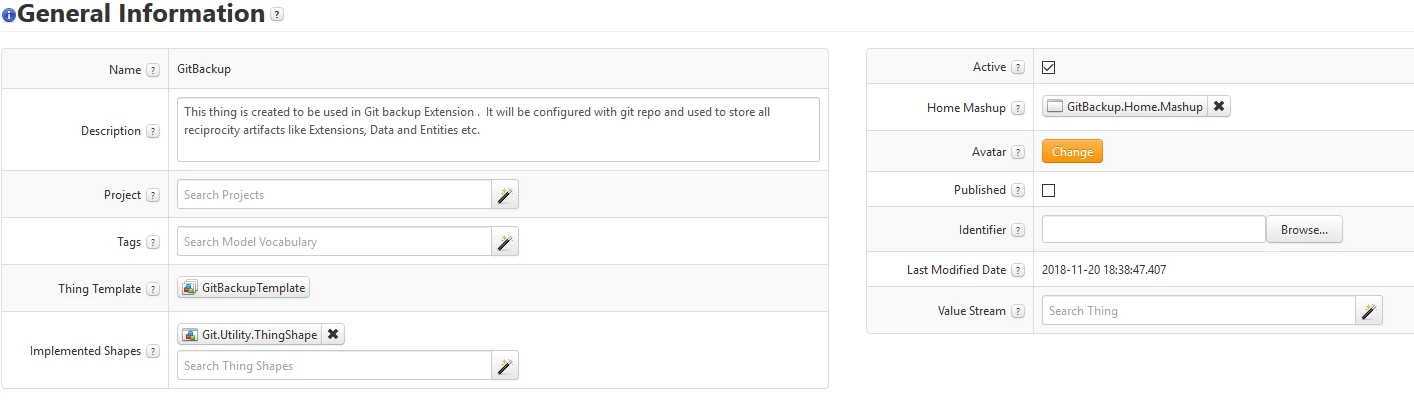This screenshot has width=1414, height=402.
Task: Remove the Git.Utility.ThingShape implemented shape
Action: (333, 335)
